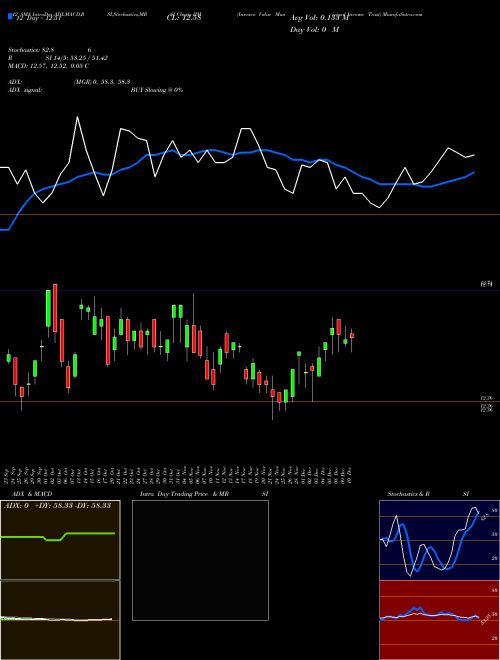Click the 'Stochastics & R' panel title

[408, 494]
